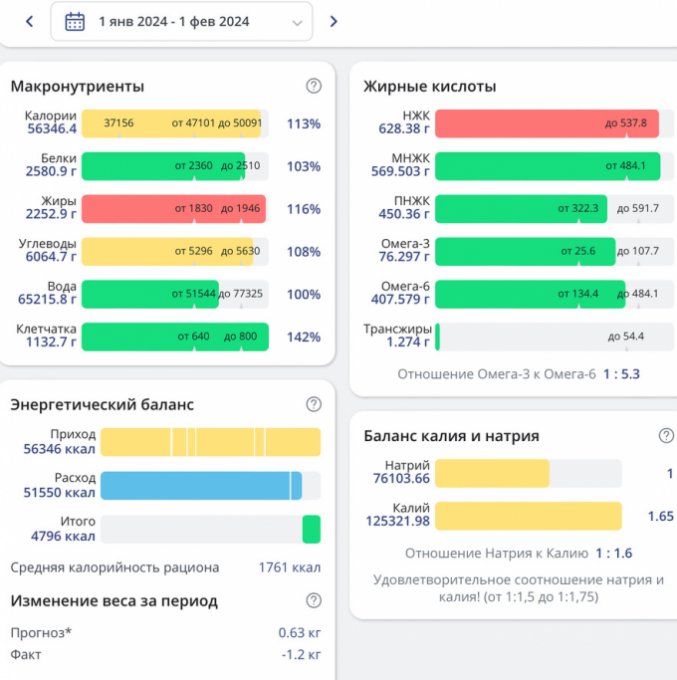Open help icon for Баланс калия и натрия
This screenshot has height=680, width=677.
(666, 435)
